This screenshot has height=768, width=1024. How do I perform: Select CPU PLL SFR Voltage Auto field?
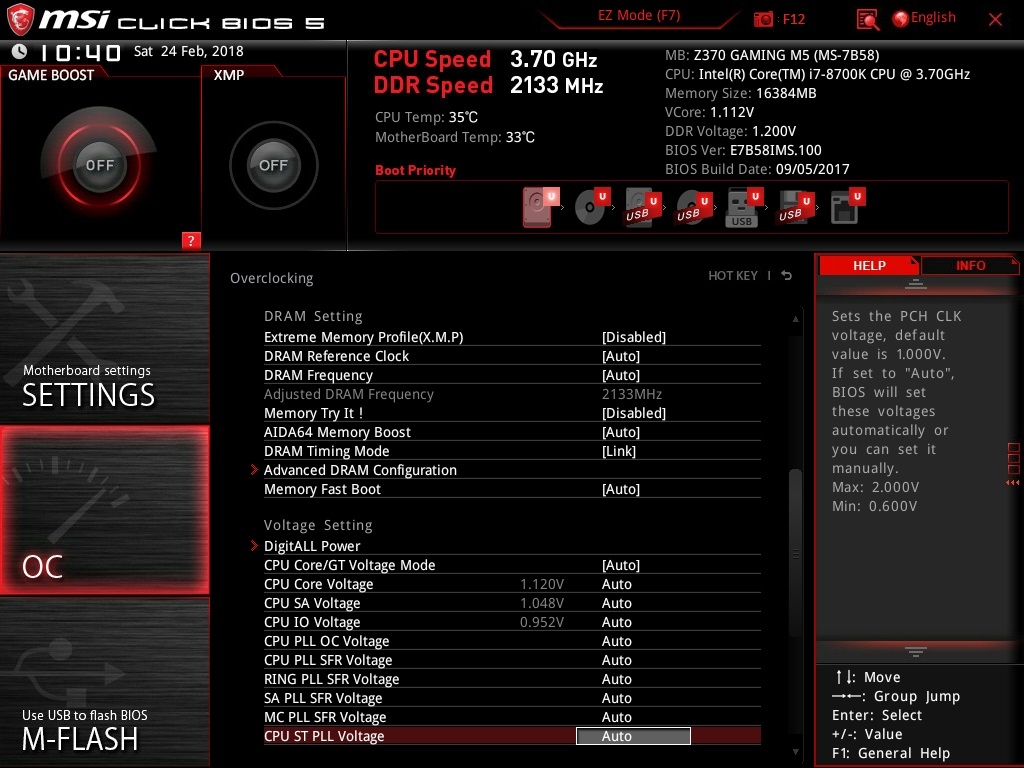(616, 660)
